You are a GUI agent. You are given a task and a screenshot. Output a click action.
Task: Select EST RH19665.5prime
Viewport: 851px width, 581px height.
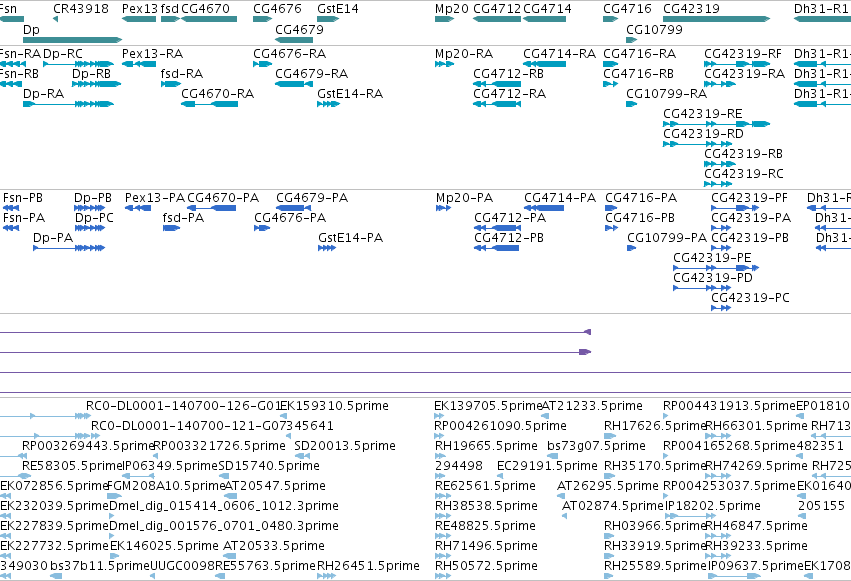click(x=486, y=446)
